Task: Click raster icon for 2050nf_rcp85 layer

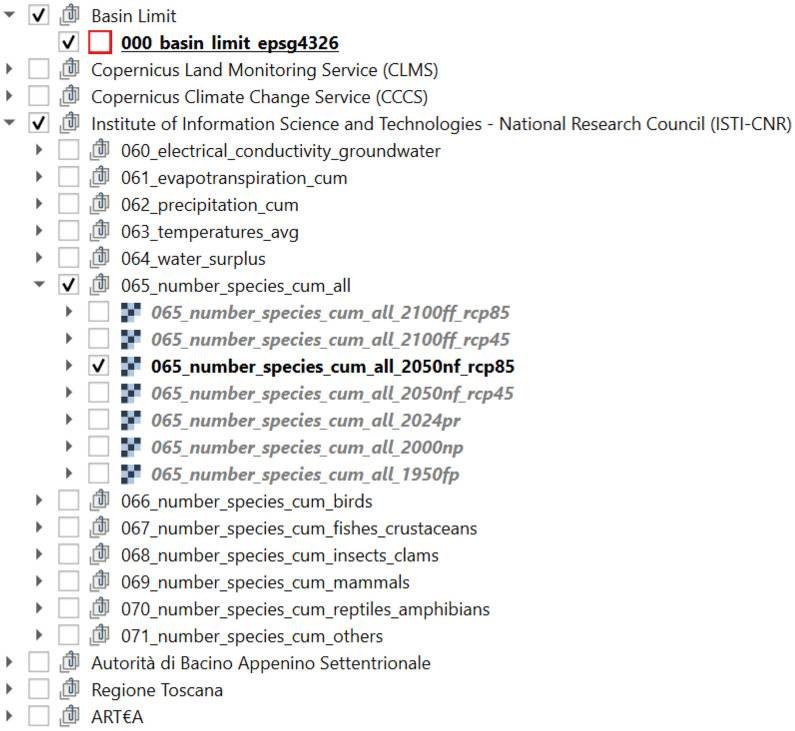Action: point(131,366)
